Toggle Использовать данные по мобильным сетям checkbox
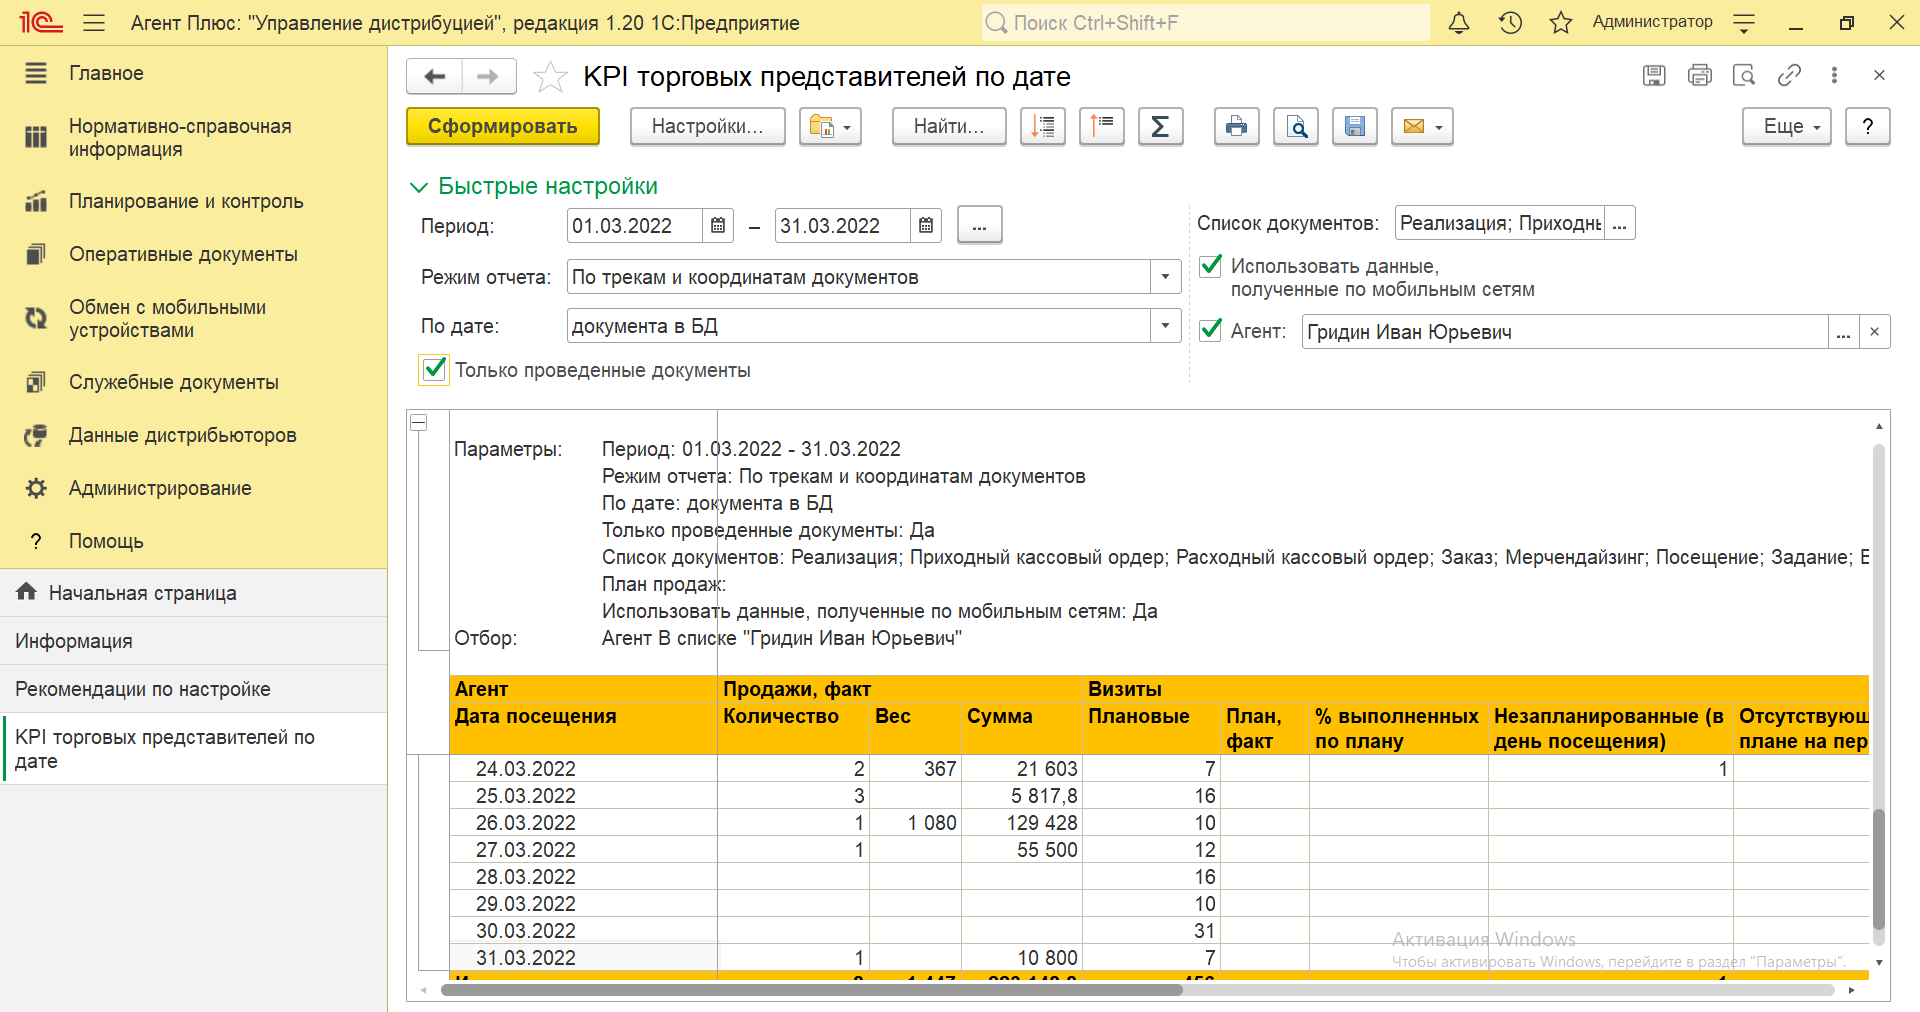The width and height of the screenshot is (1920, 1012). (x=1210, y=266)
